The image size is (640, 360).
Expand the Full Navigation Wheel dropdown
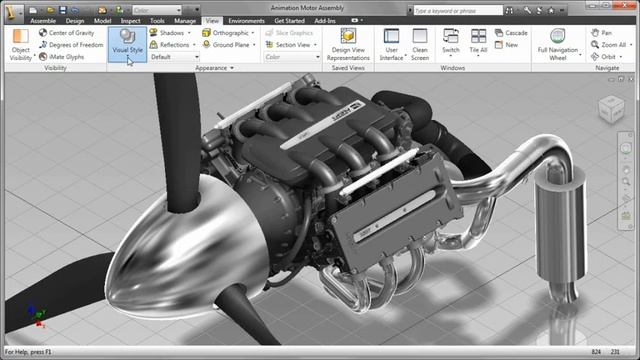(x=580, y=54)
